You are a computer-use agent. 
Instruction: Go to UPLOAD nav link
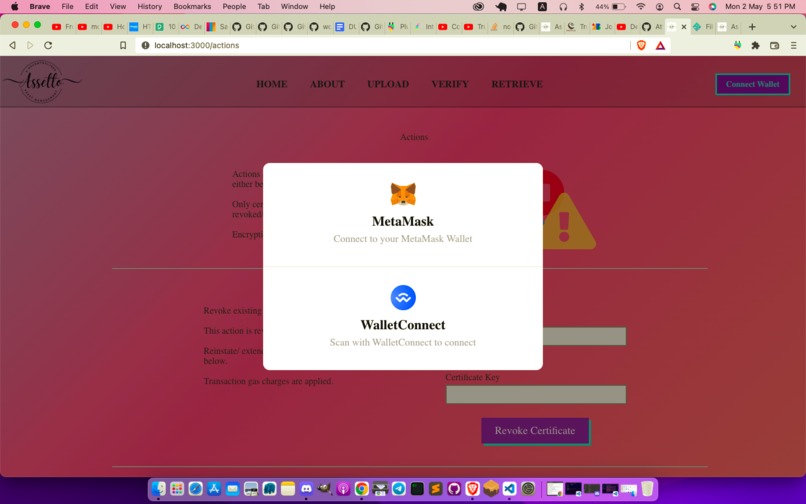coord(388,84)
